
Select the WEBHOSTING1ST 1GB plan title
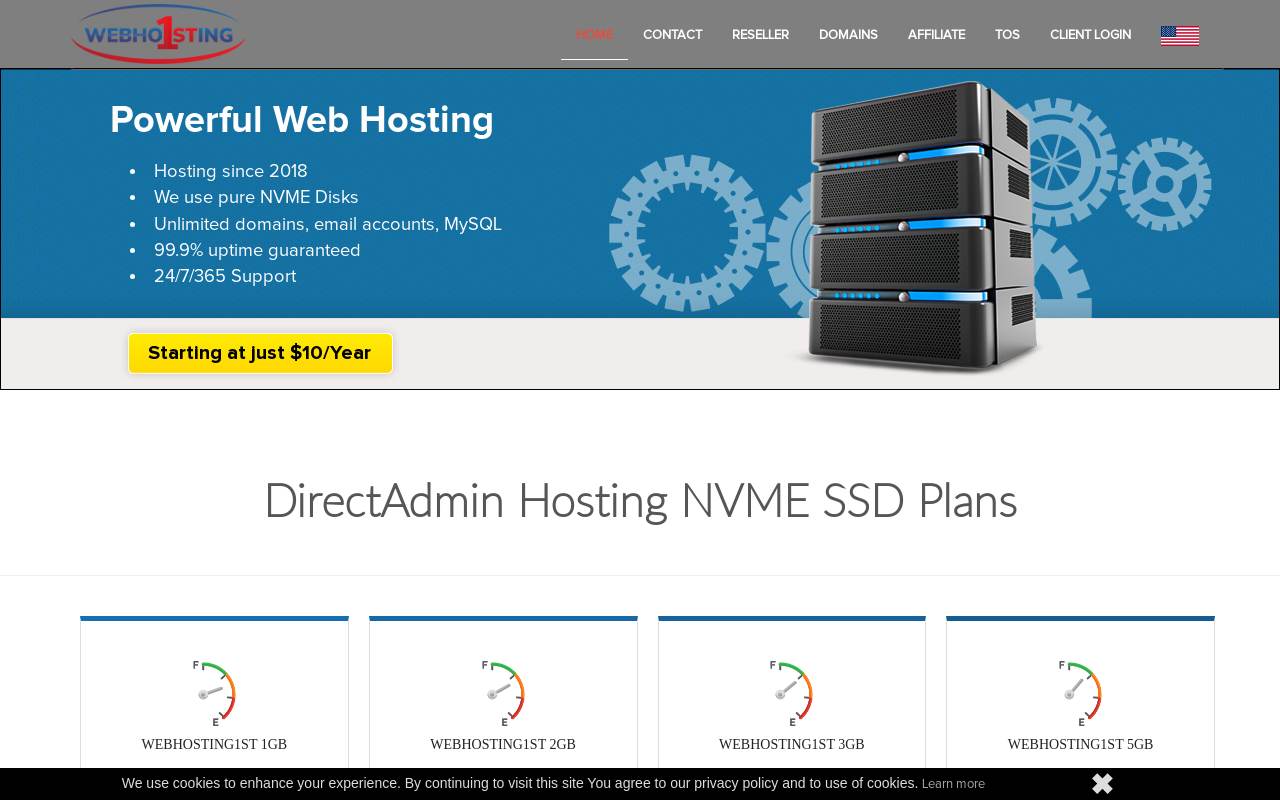(x=214, y=744)
